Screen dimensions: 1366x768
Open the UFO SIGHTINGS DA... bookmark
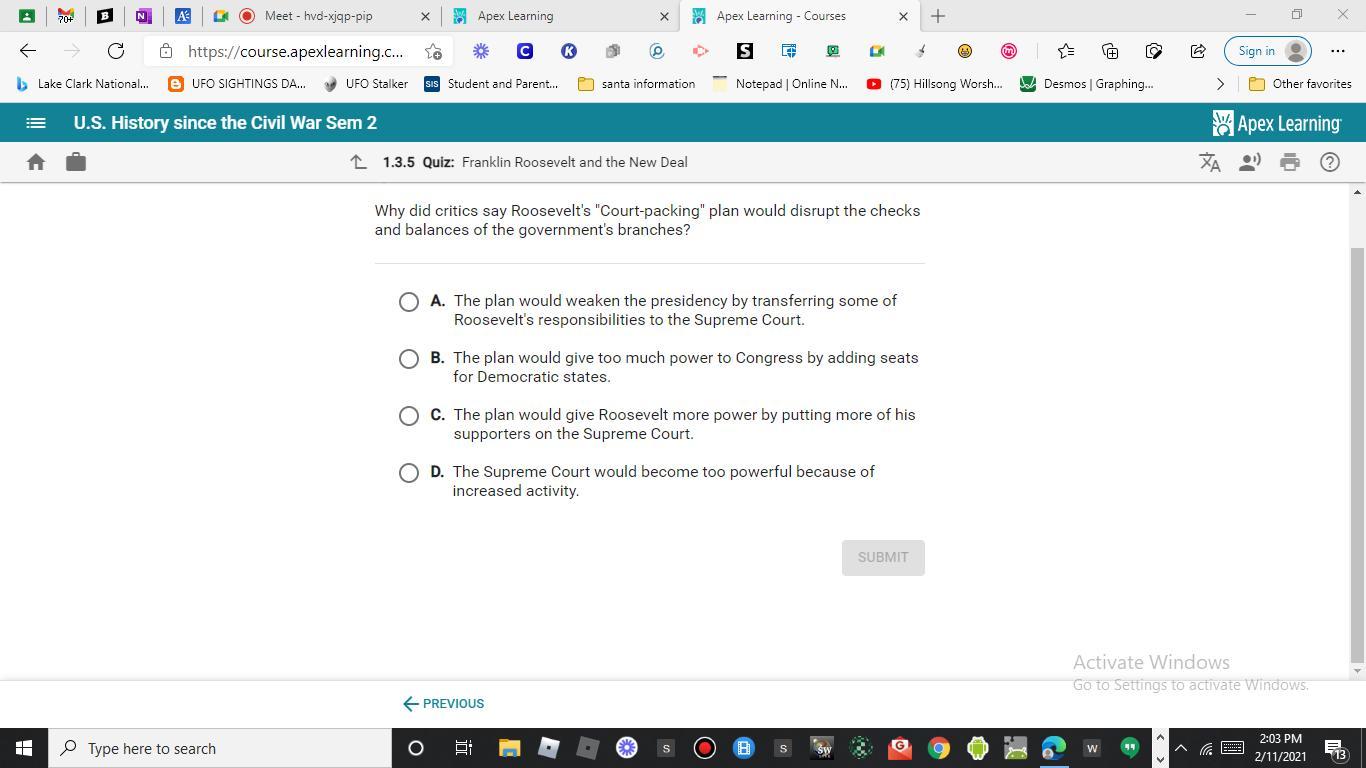(237, 84)
